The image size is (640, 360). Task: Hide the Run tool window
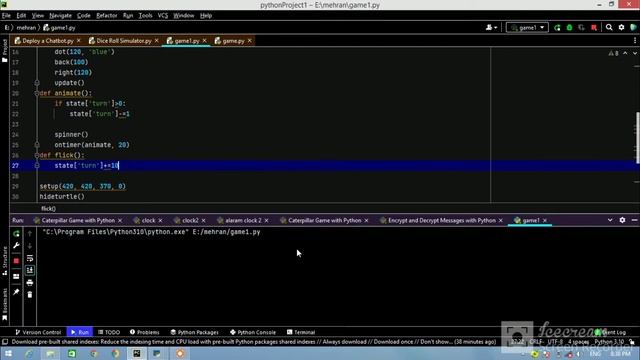click(634, 220)
